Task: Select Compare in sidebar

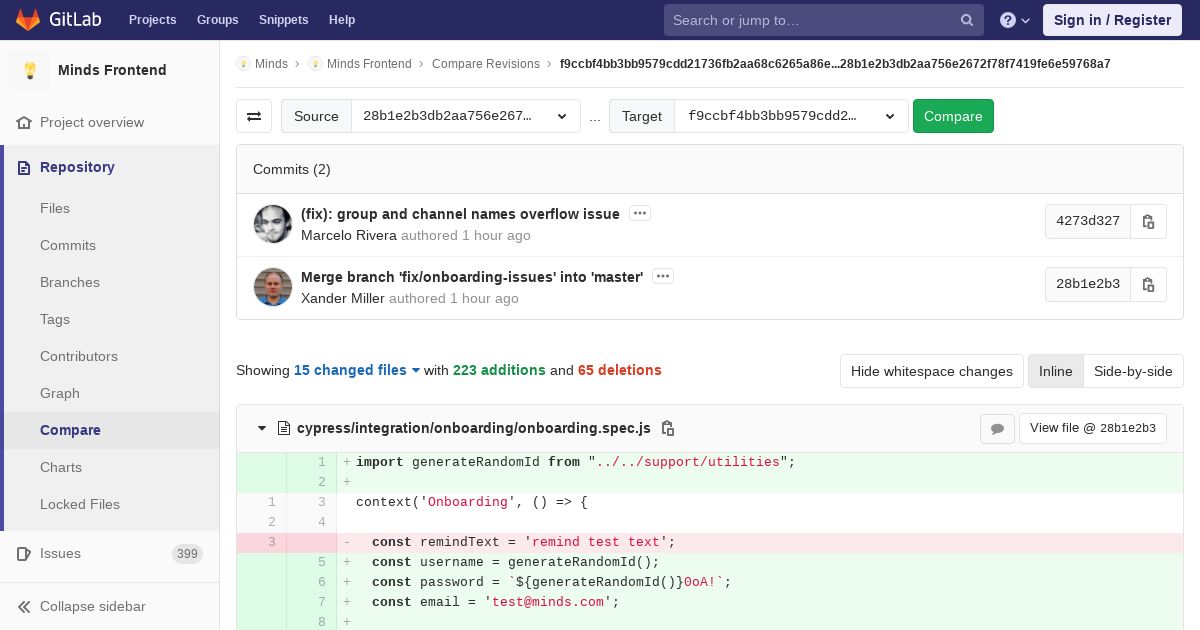Action: [112, 430]
